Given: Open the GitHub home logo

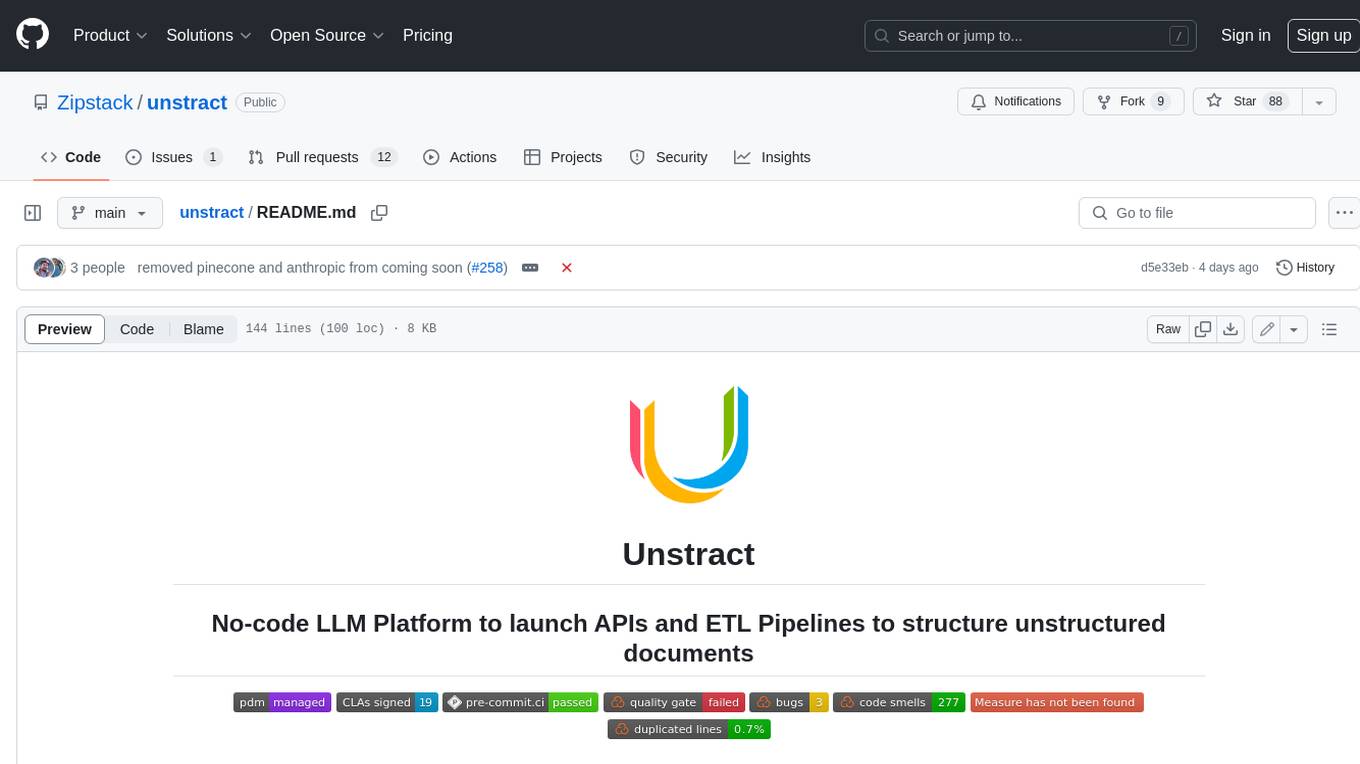Looking at the screenshot, I should tap(32, 35).
